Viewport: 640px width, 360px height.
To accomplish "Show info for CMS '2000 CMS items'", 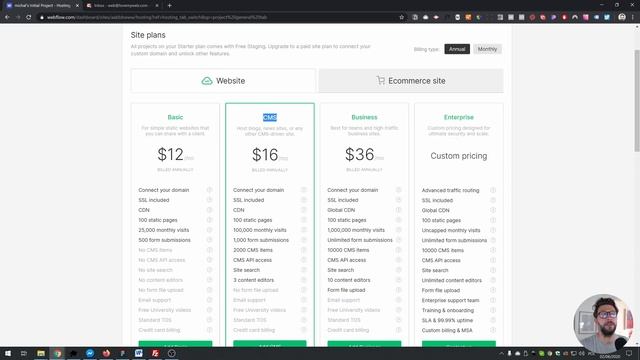I will tap(304, 250).
